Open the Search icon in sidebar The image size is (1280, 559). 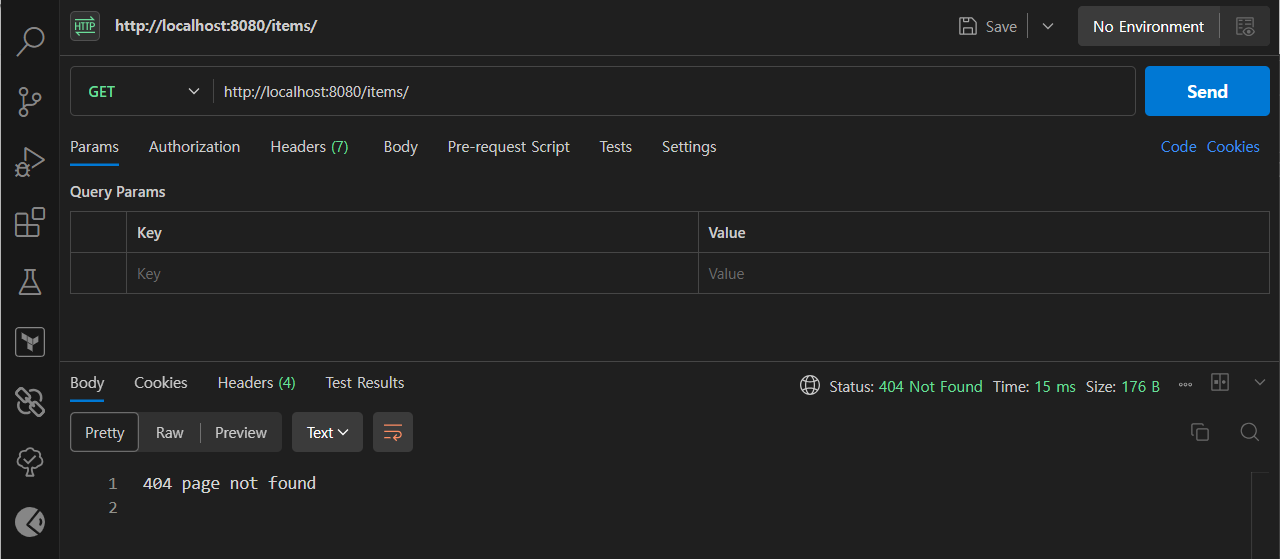pyautogui.click(x=30, y=41)
